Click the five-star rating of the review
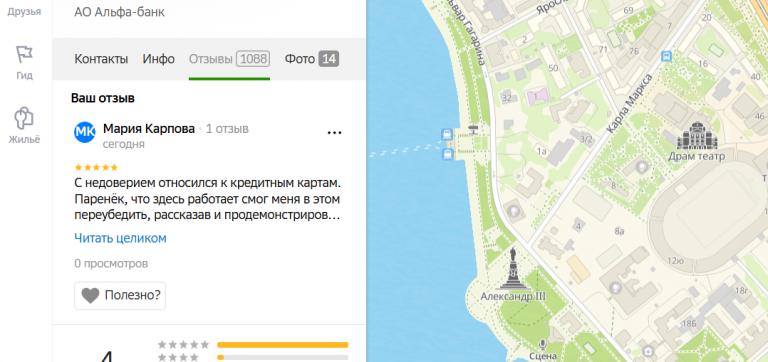Viewport: 768px width, 362px height. 96,168
